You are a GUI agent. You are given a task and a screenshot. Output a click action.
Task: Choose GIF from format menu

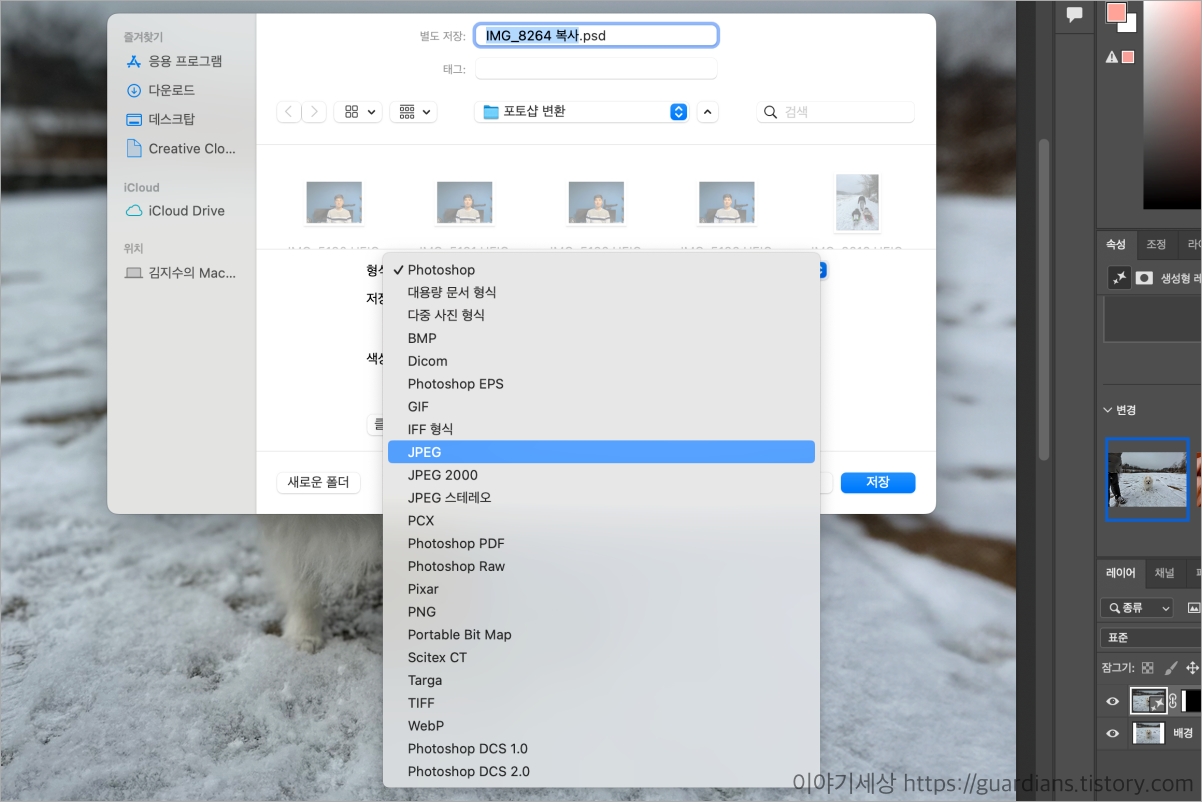click(x=601, y=407)
